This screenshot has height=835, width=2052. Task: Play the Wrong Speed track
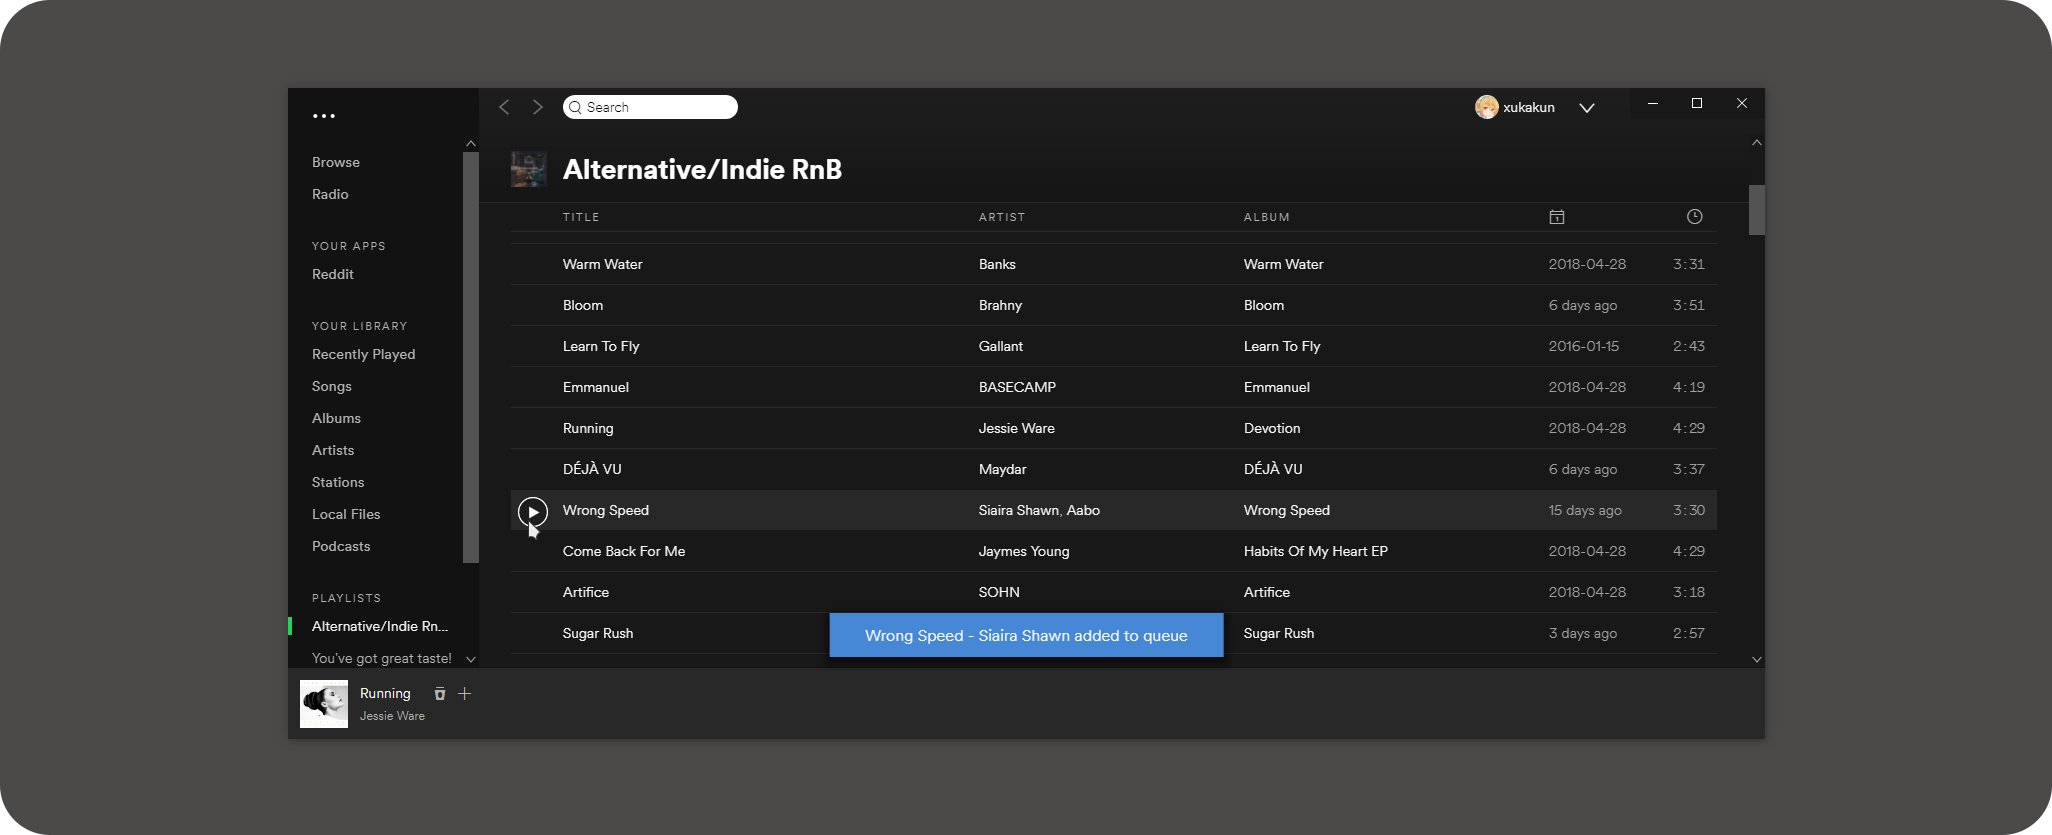[533, 512]
